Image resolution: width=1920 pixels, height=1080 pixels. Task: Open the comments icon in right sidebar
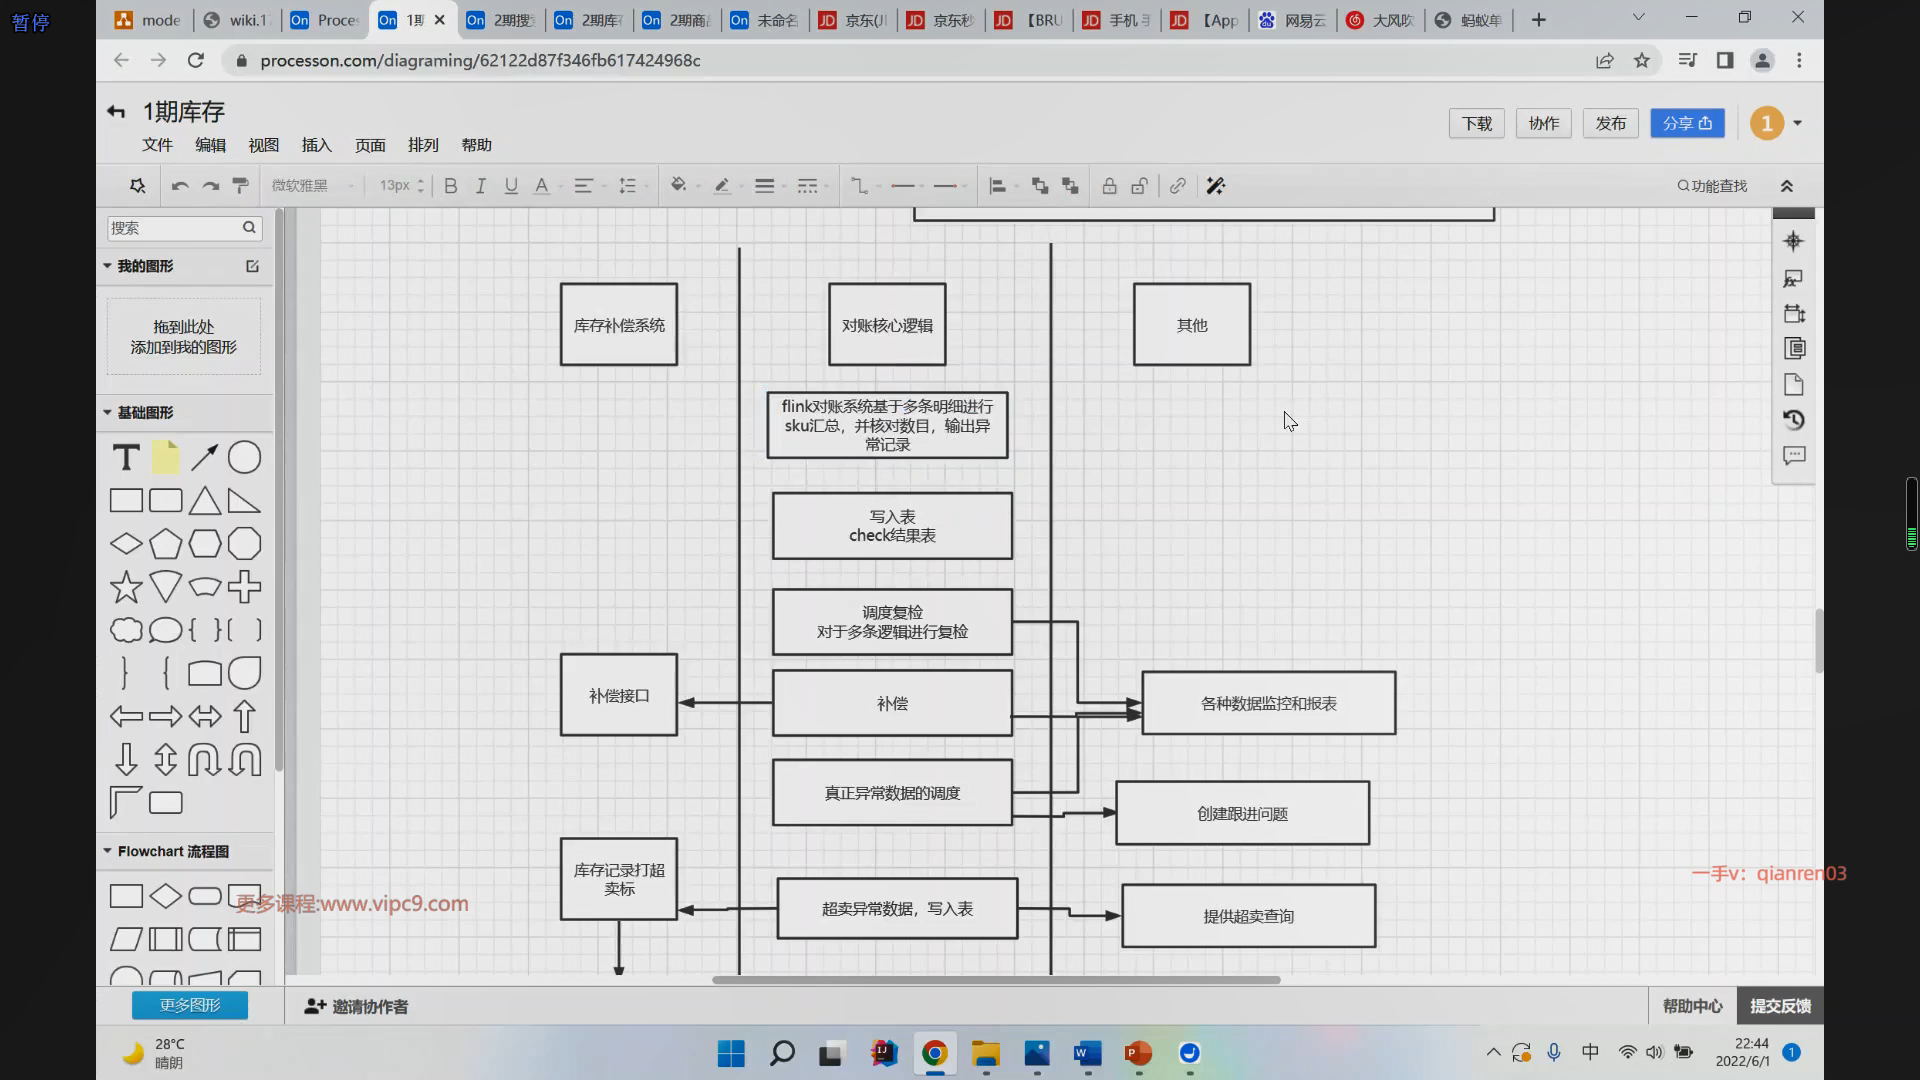coord(1794,456)
